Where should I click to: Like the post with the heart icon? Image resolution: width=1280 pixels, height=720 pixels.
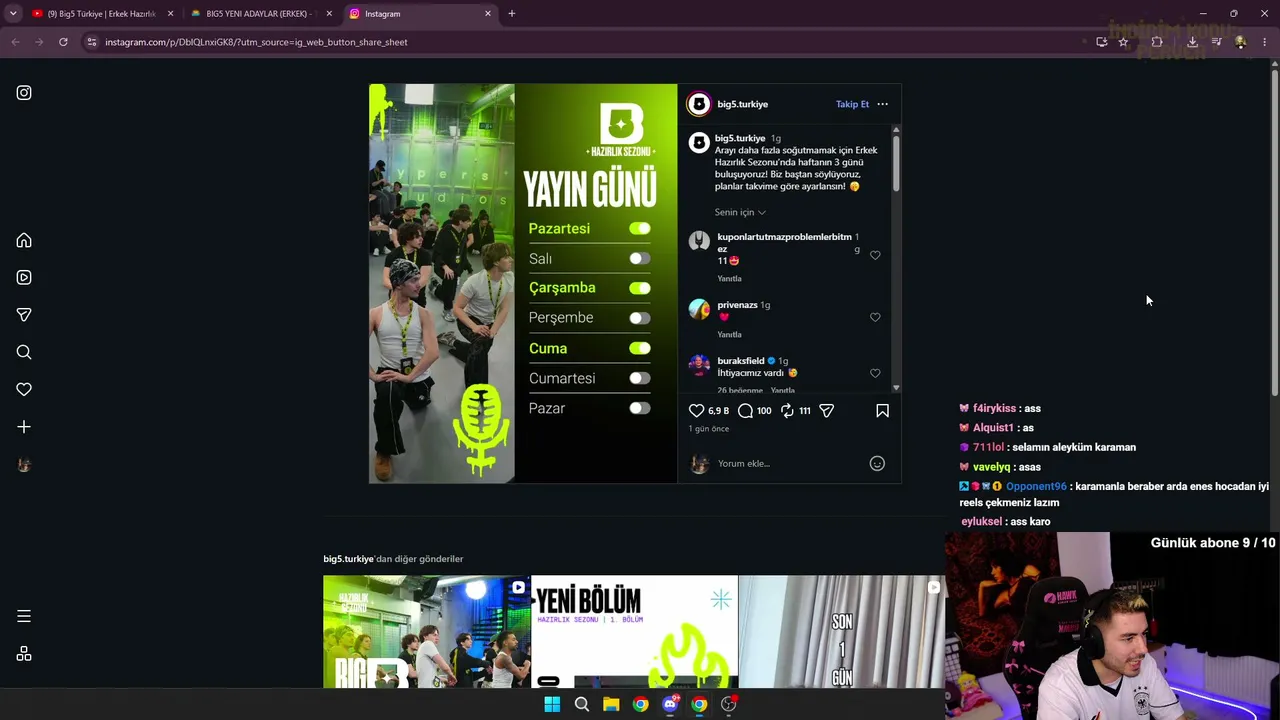[x=697, y=410]
